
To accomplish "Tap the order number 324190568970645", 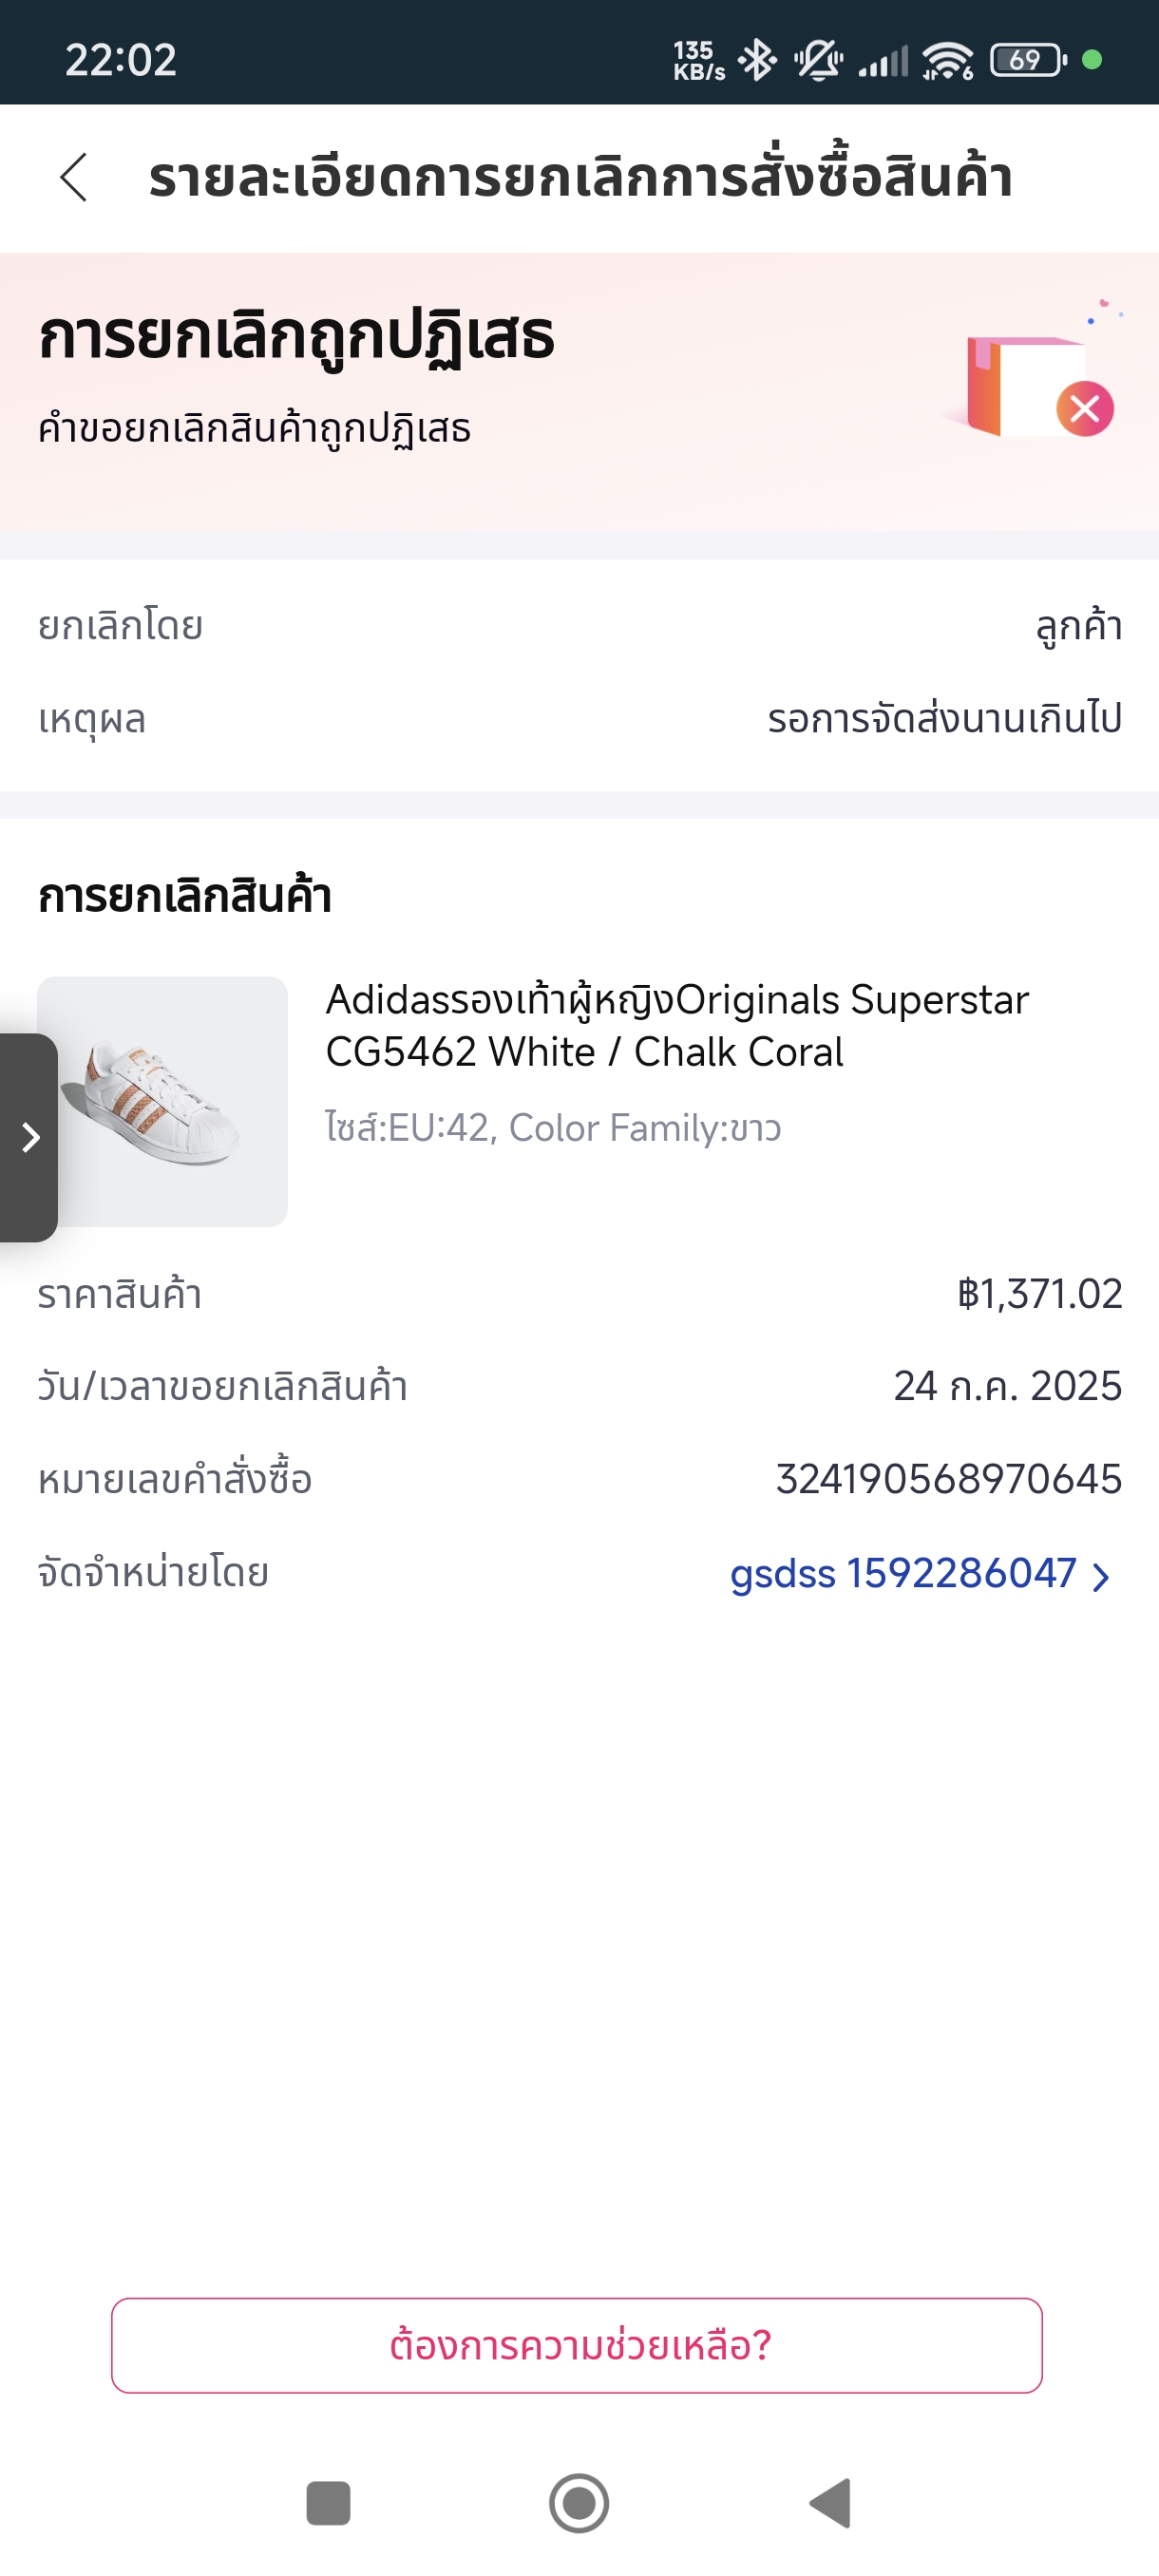I will point(949,1479).
